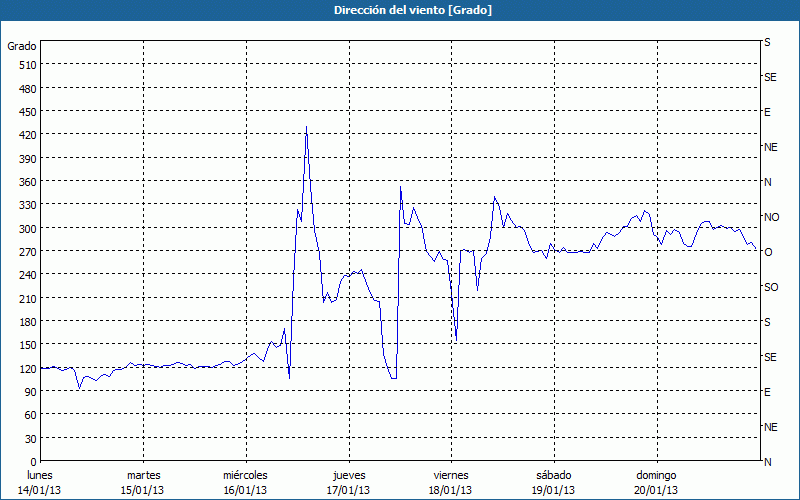Viewport: 800px width, 500px height.
Task: Click the highest peak of the blue line
Action: pos(306,127)
